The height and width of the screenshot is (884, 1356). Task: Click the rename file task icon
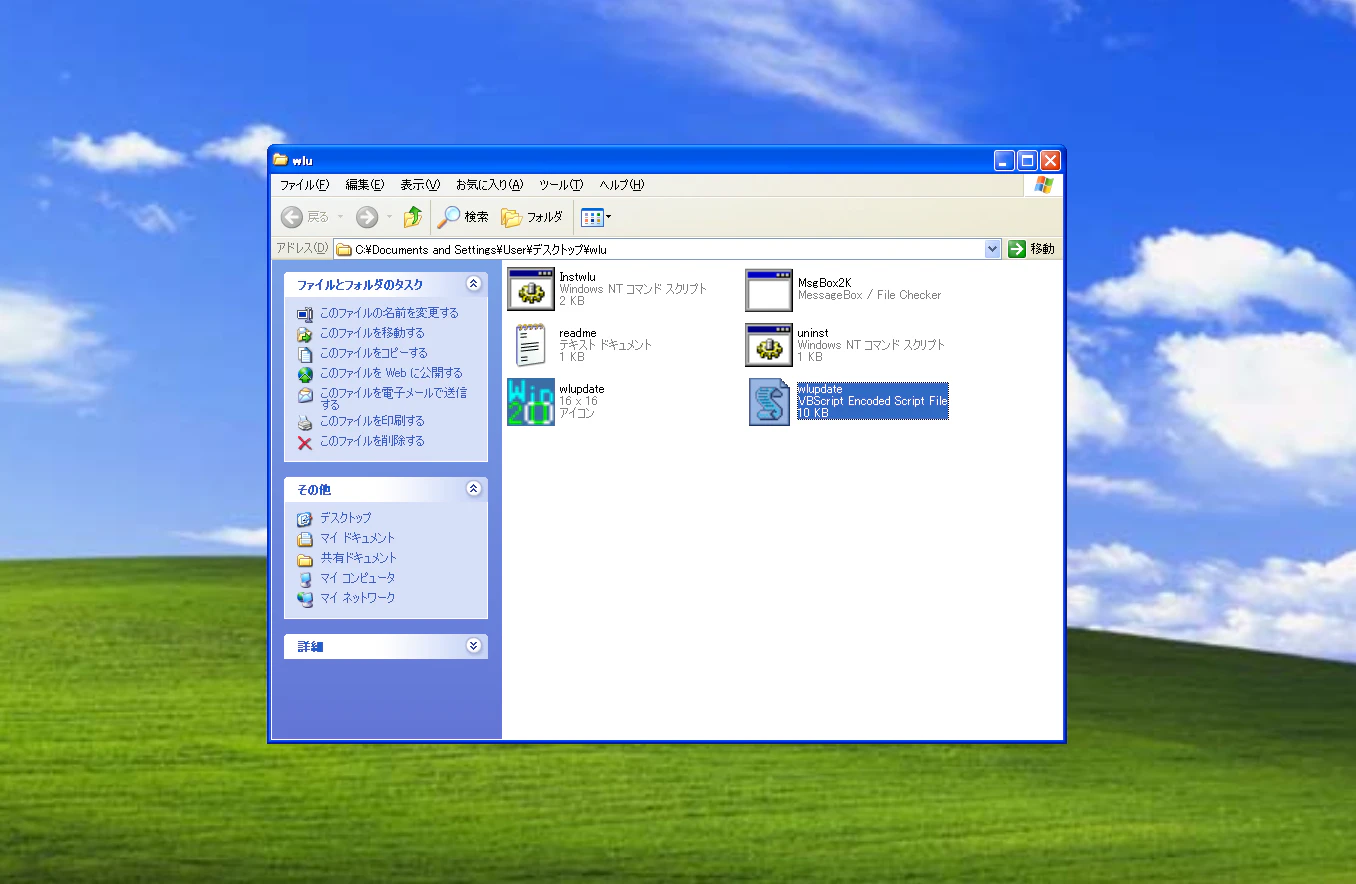(305, 313)
